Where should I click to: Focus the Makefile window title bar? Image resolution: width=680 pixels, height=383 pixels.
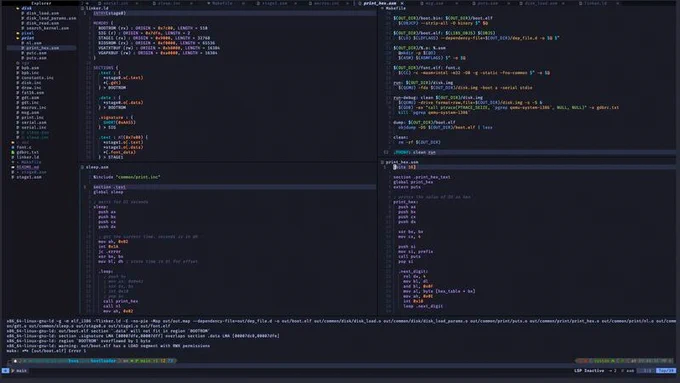pyautogui.click(x=396, y=8)
